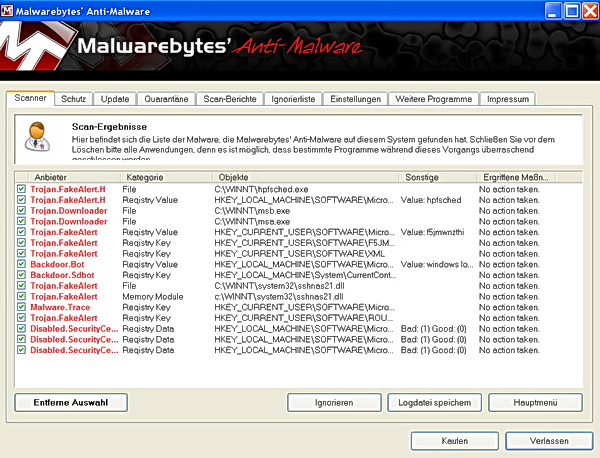Click the Kaufen button
This screenshot has height=458, width=600.
(x=455, y=440)
